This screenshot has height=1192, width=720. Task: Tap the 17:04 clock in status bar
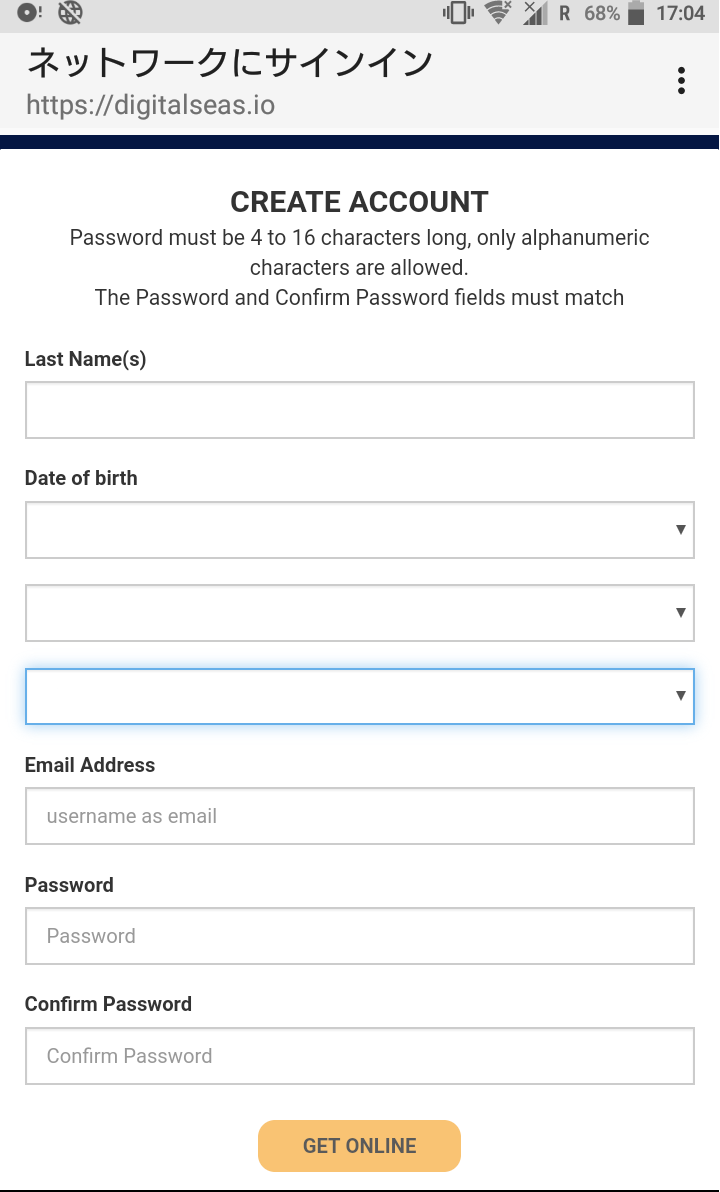point(680,14)
